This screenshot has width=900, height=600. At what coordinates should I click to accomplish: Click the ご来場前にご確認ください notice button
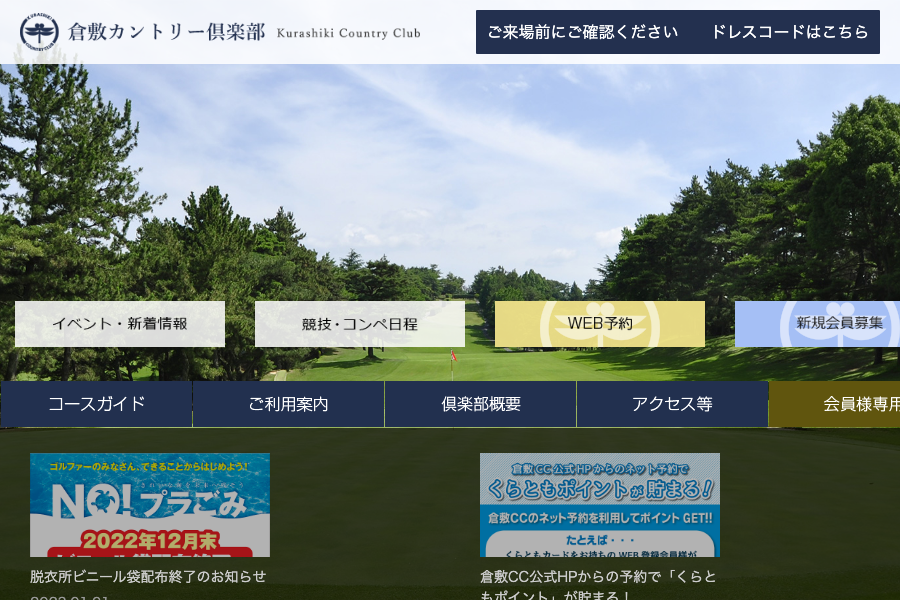[x=583, y=32]
